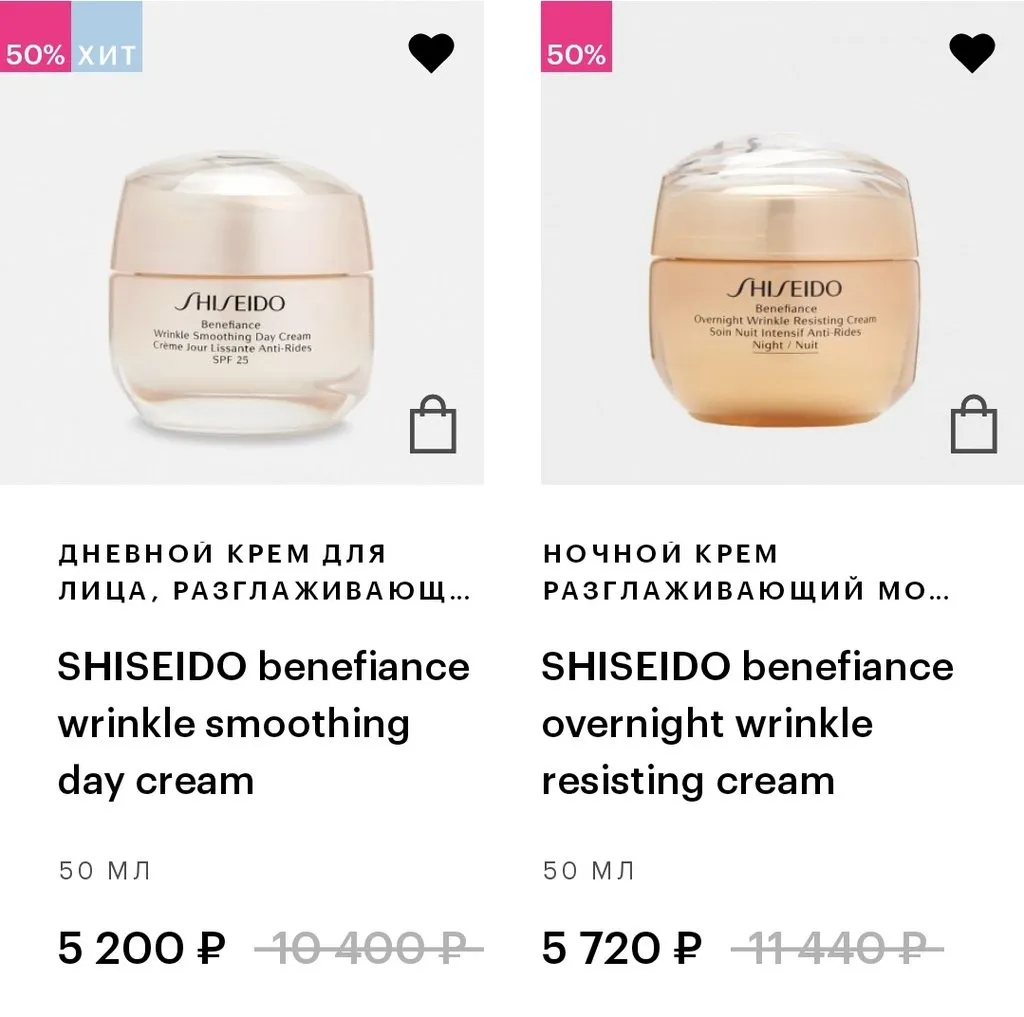This screenshot has height=1017, width=1024.
Task: Select the 5 720 ₽ sale price
Action: pyautogui.click(x=622, y=948)
